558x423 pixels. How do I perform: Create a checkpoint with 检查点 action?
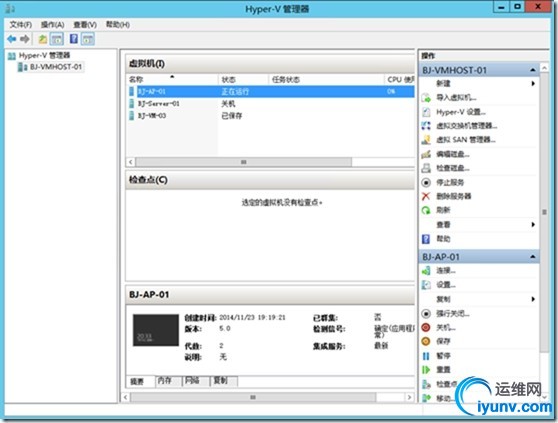(446, 384)
